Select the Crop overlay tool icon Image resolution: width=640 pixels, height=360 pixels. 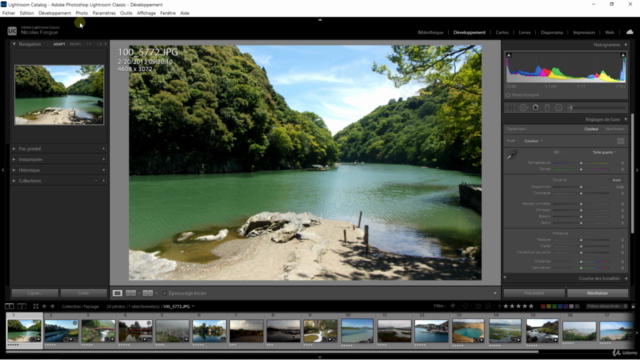(511, 108)
